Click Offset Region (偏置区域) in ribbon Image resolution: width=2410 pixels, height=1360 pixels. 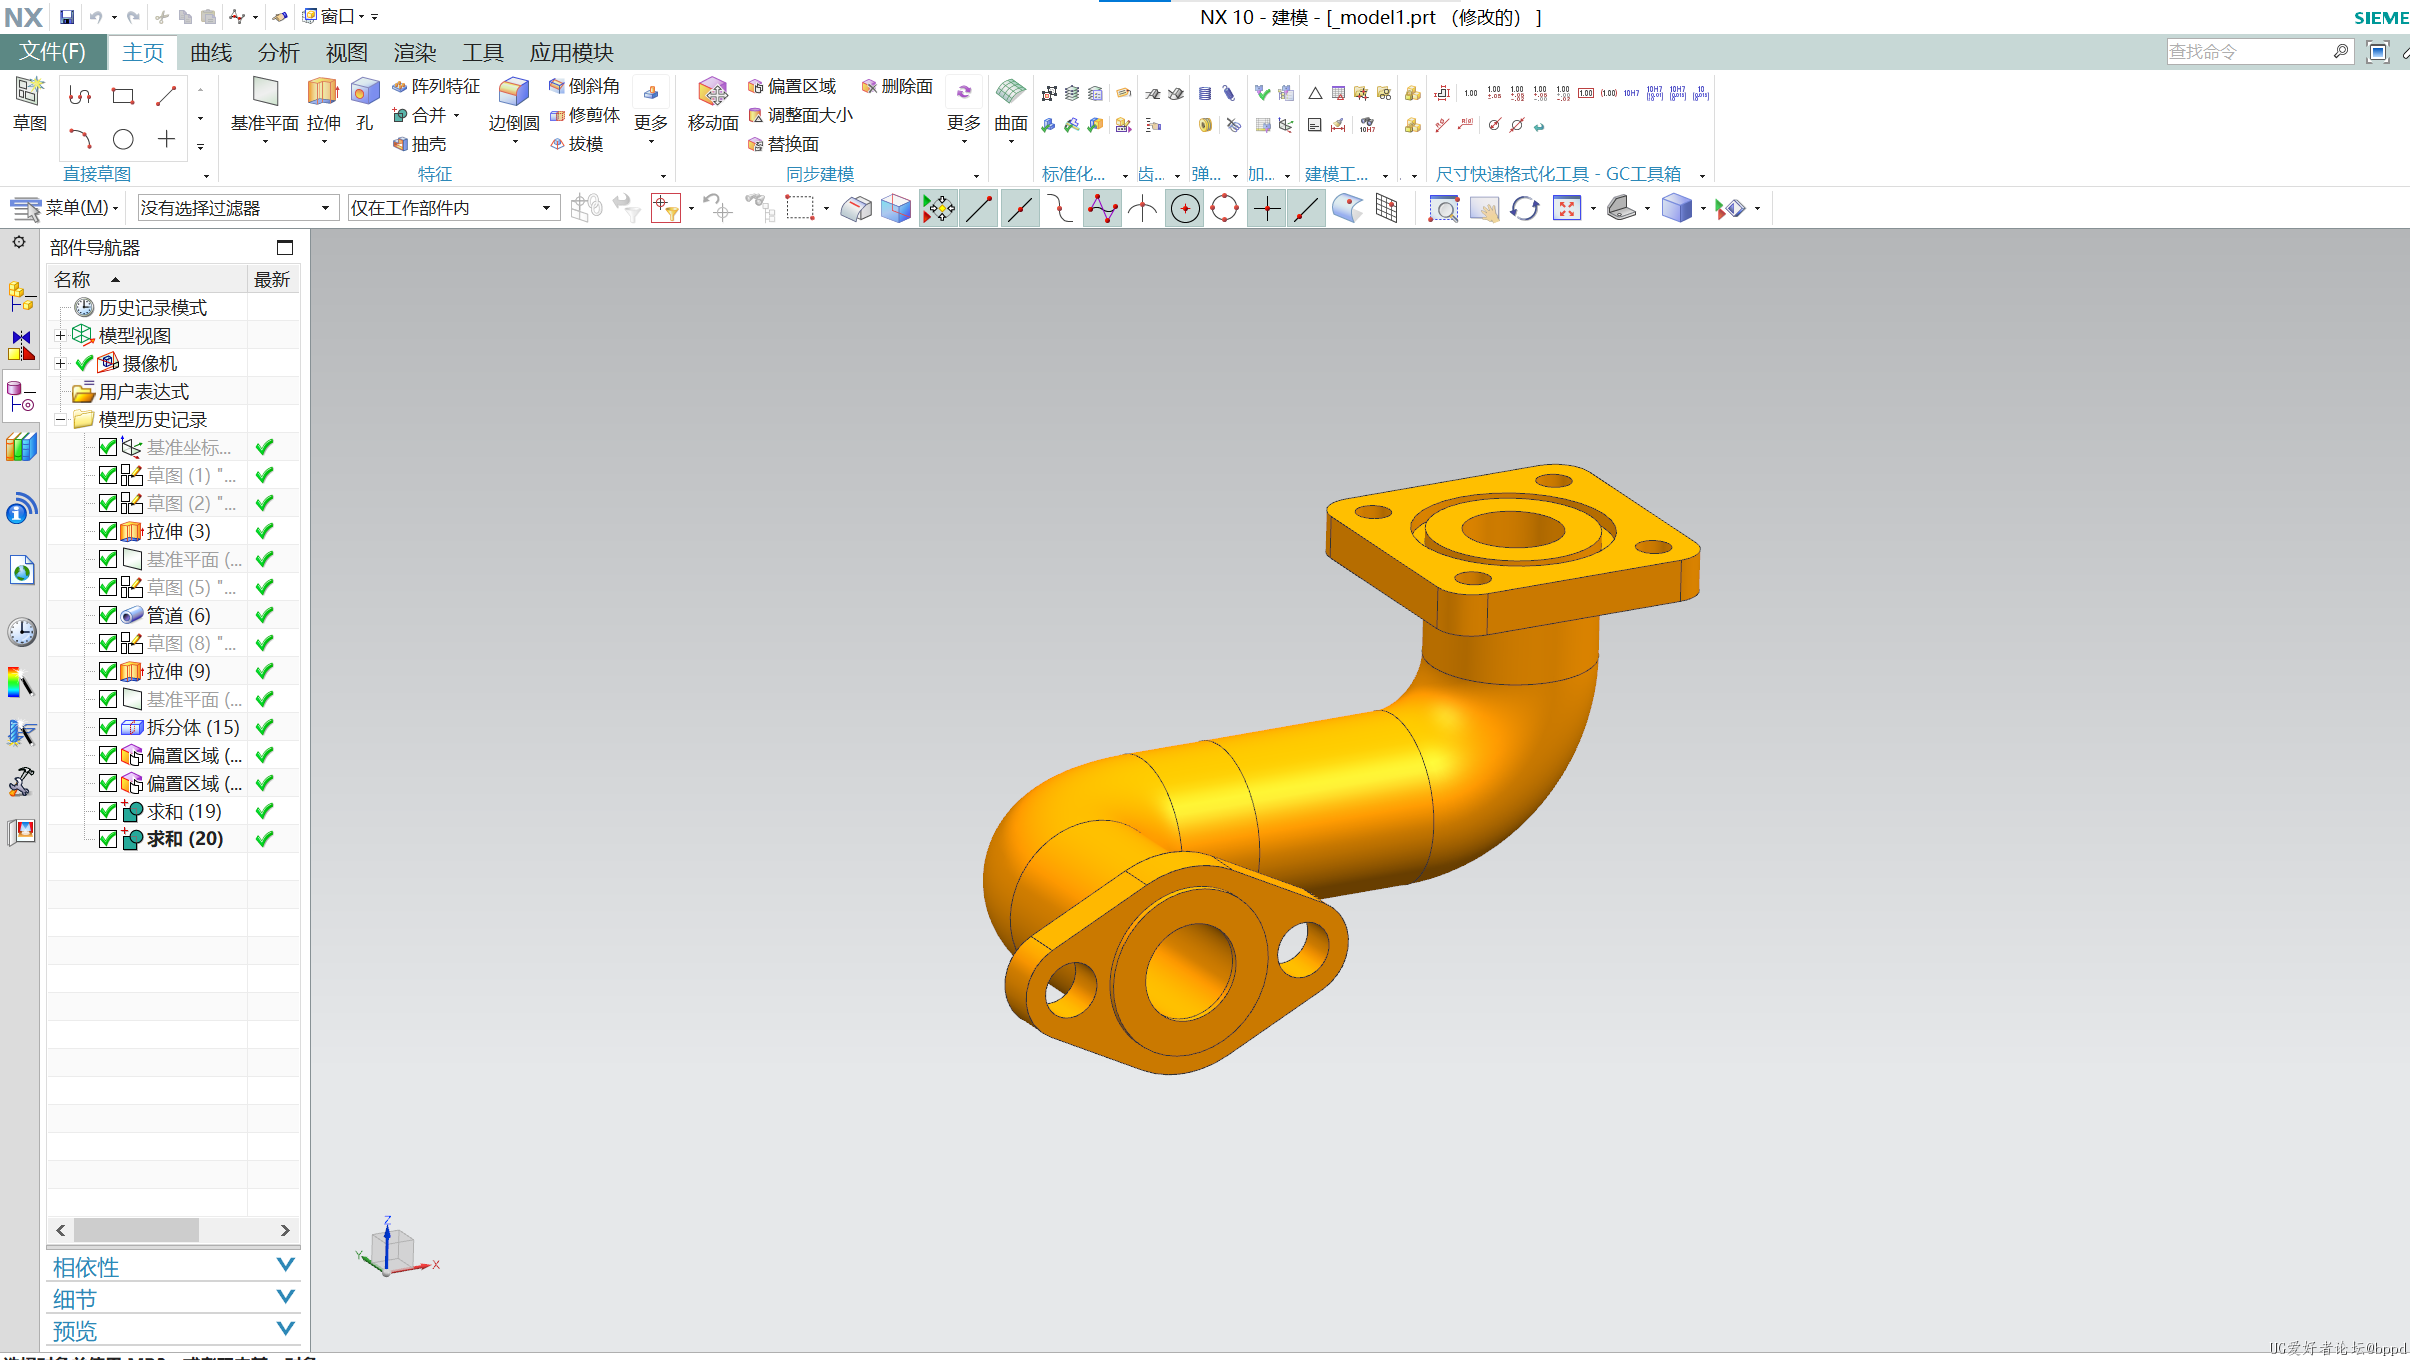[x=792, y=87]
